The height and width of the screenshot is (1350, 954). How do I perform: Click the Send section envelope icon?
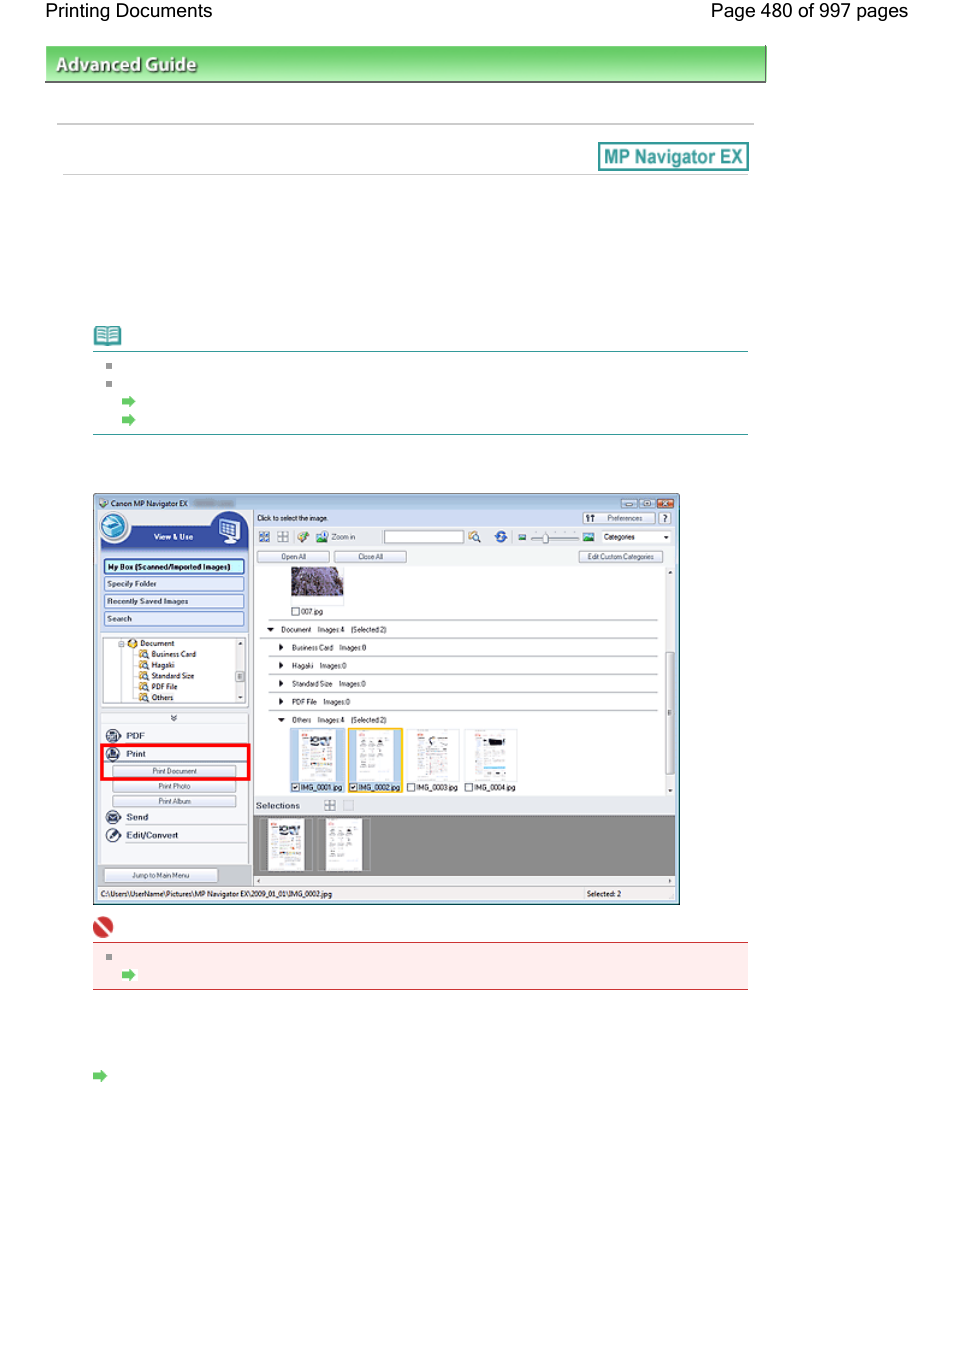pos(114,817)
